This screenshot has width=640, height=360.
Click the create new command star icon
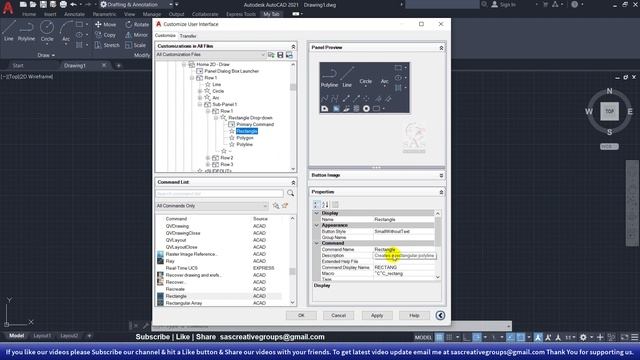[x=285, y=206]
